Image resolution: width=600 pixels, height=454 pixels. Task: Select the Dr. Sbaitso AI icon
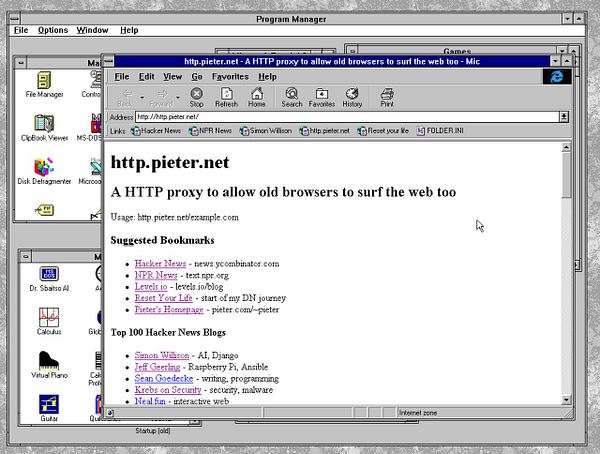tap(49, 279)
